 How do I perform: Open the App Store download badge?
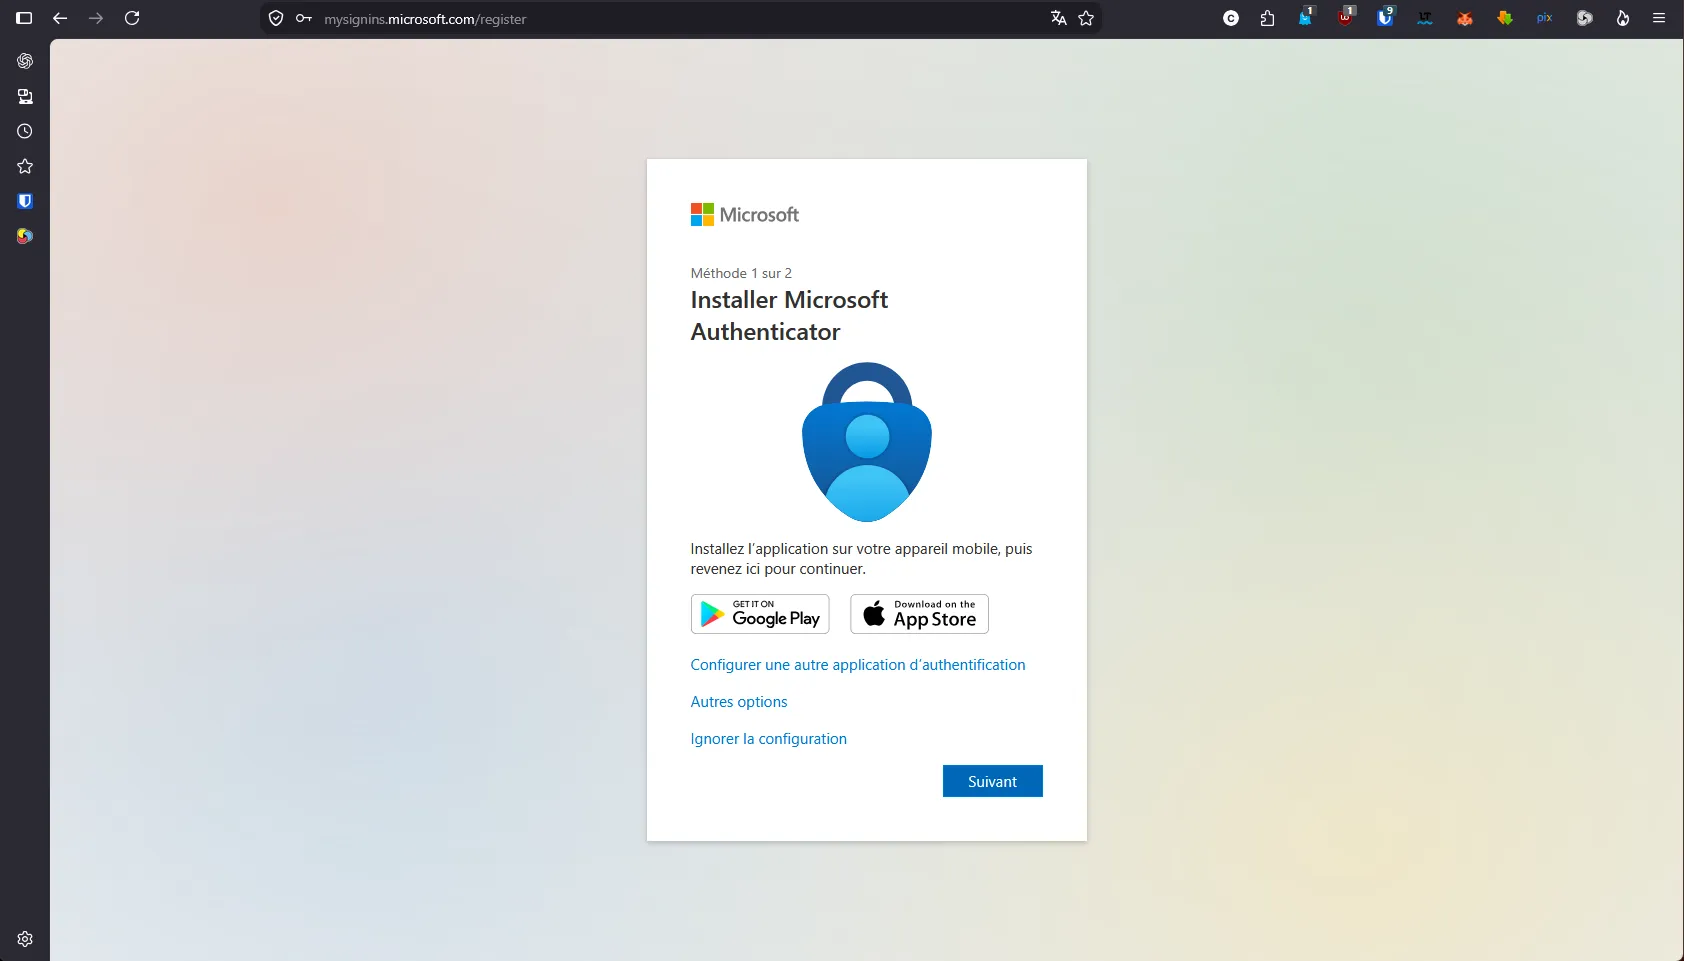(x=919, y=614)
